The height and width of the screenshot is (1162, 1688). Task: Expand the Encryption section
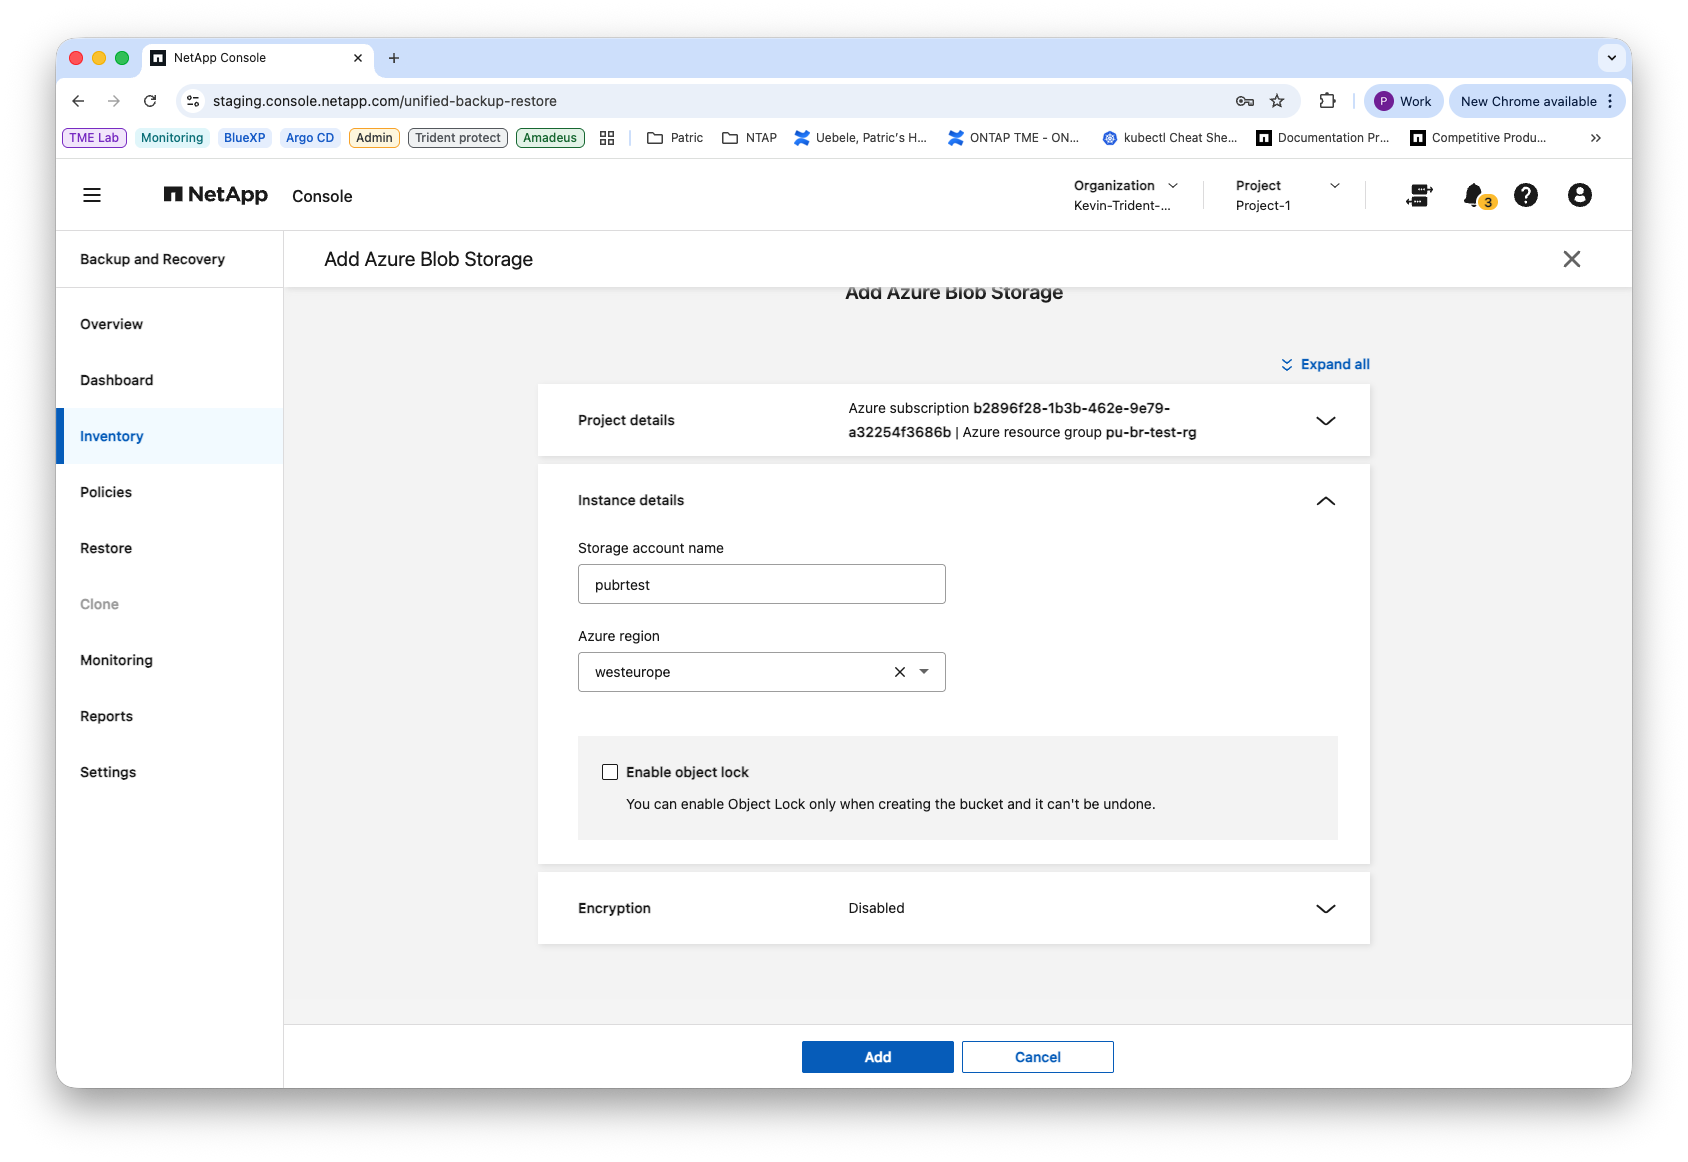1326,909
